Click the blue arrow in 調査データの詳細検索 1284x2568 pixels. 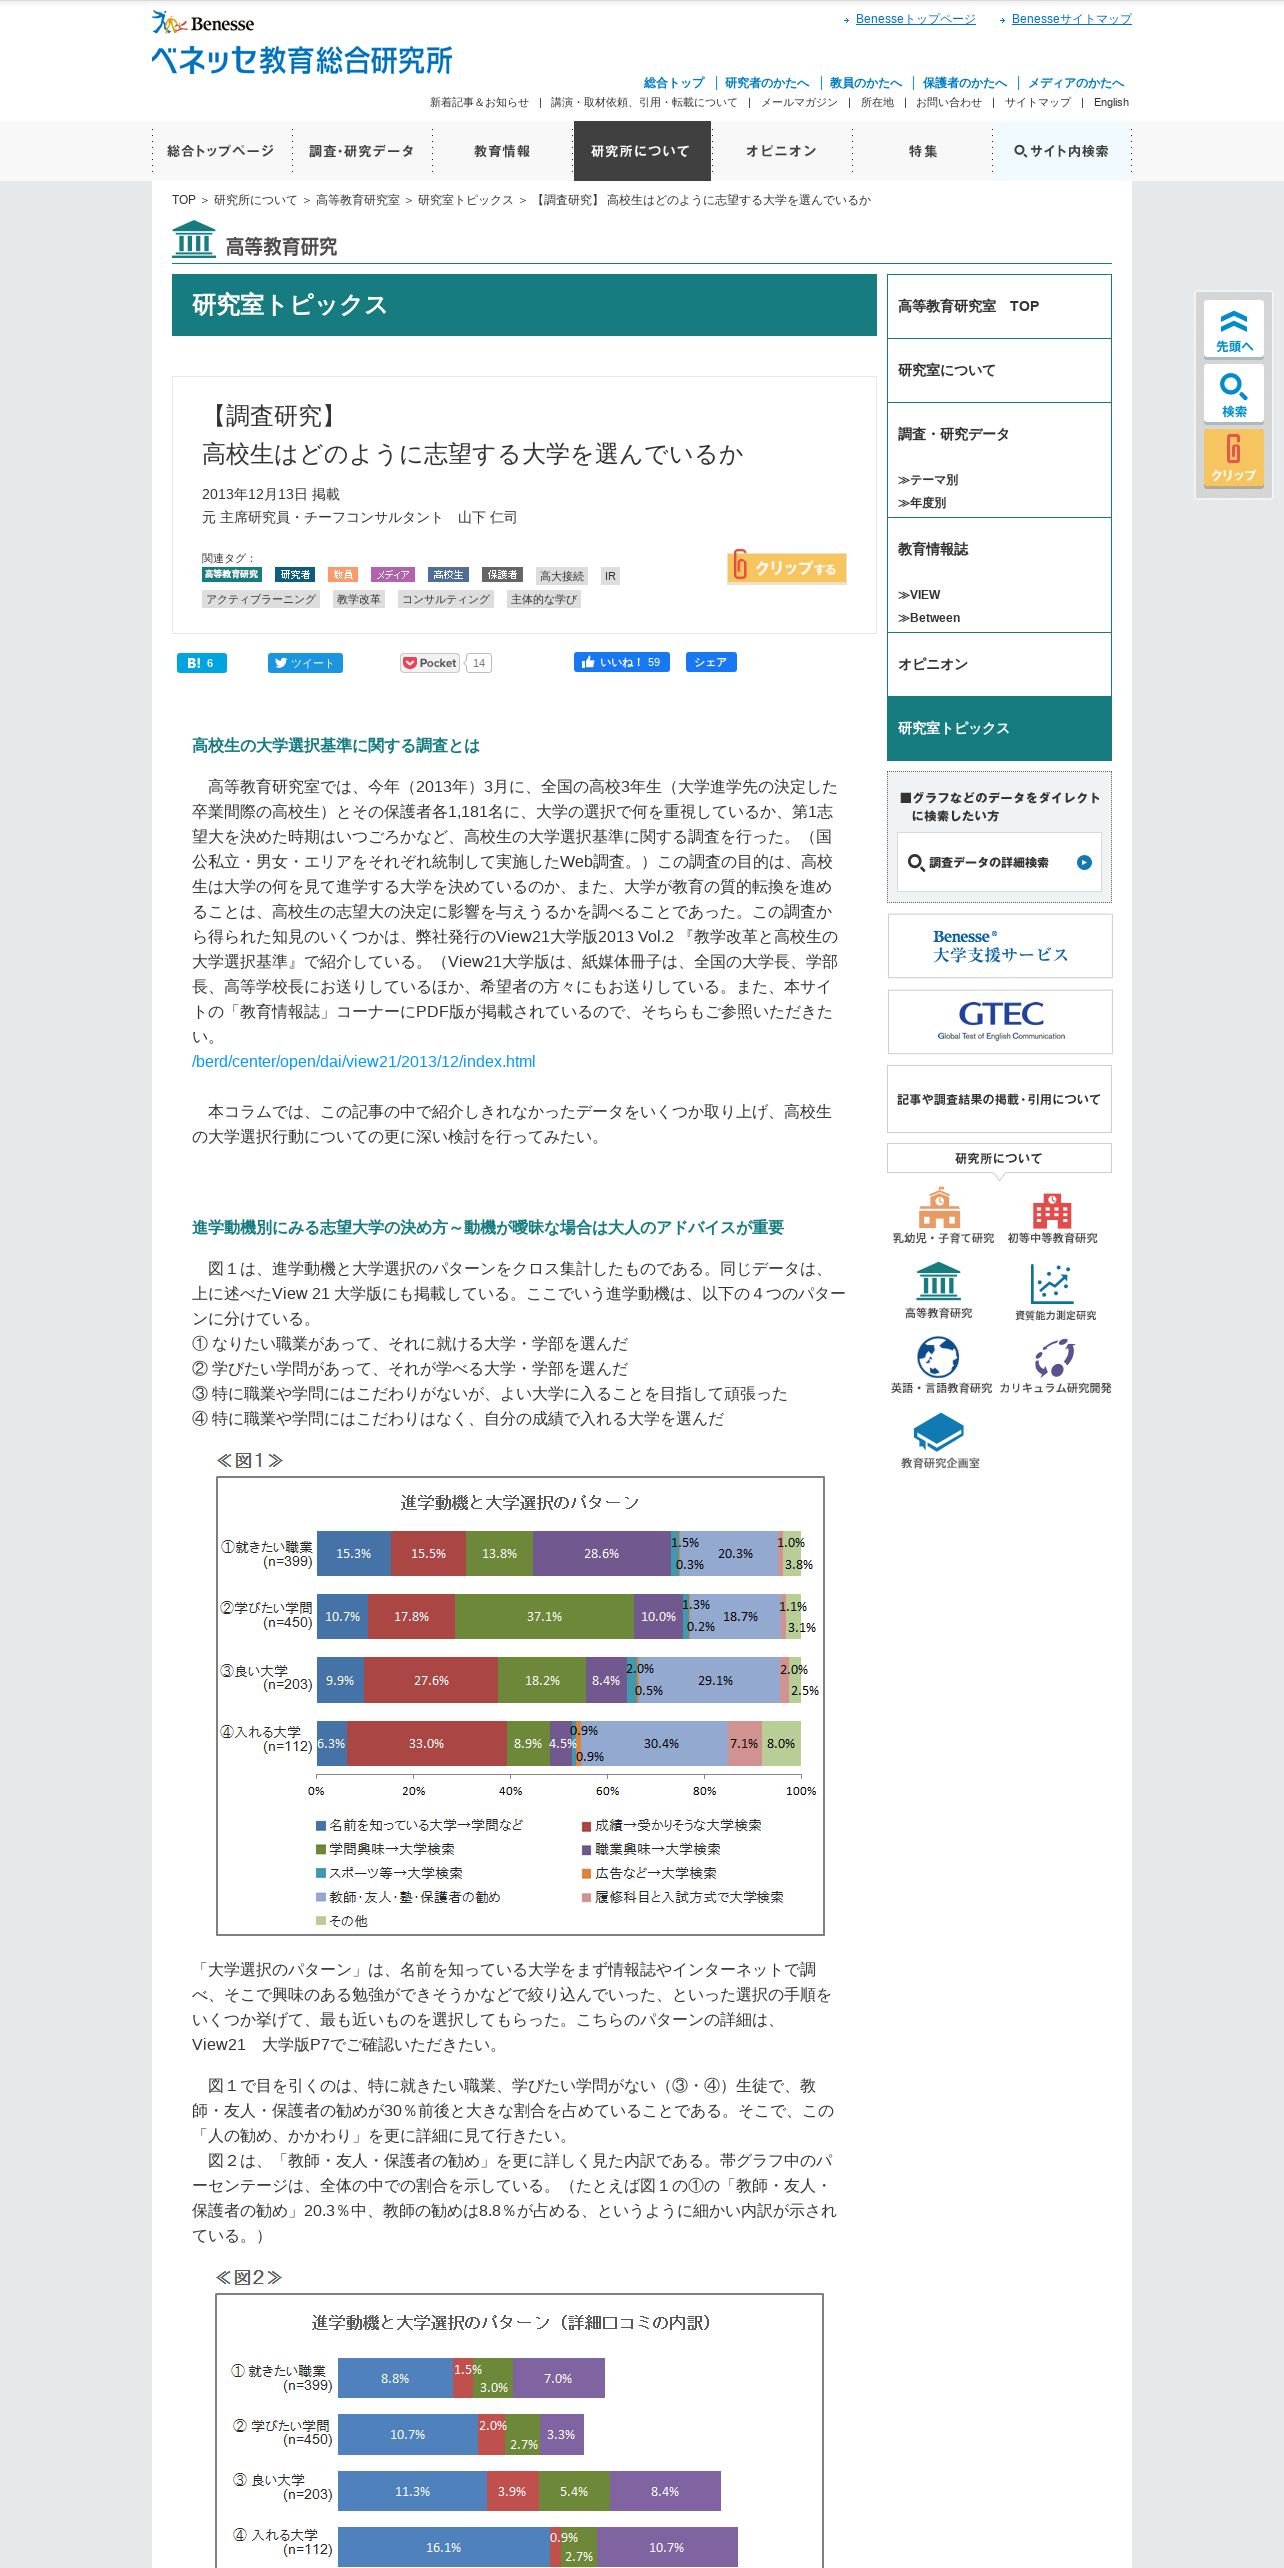pyautogui.click(x=1084, y=862)
